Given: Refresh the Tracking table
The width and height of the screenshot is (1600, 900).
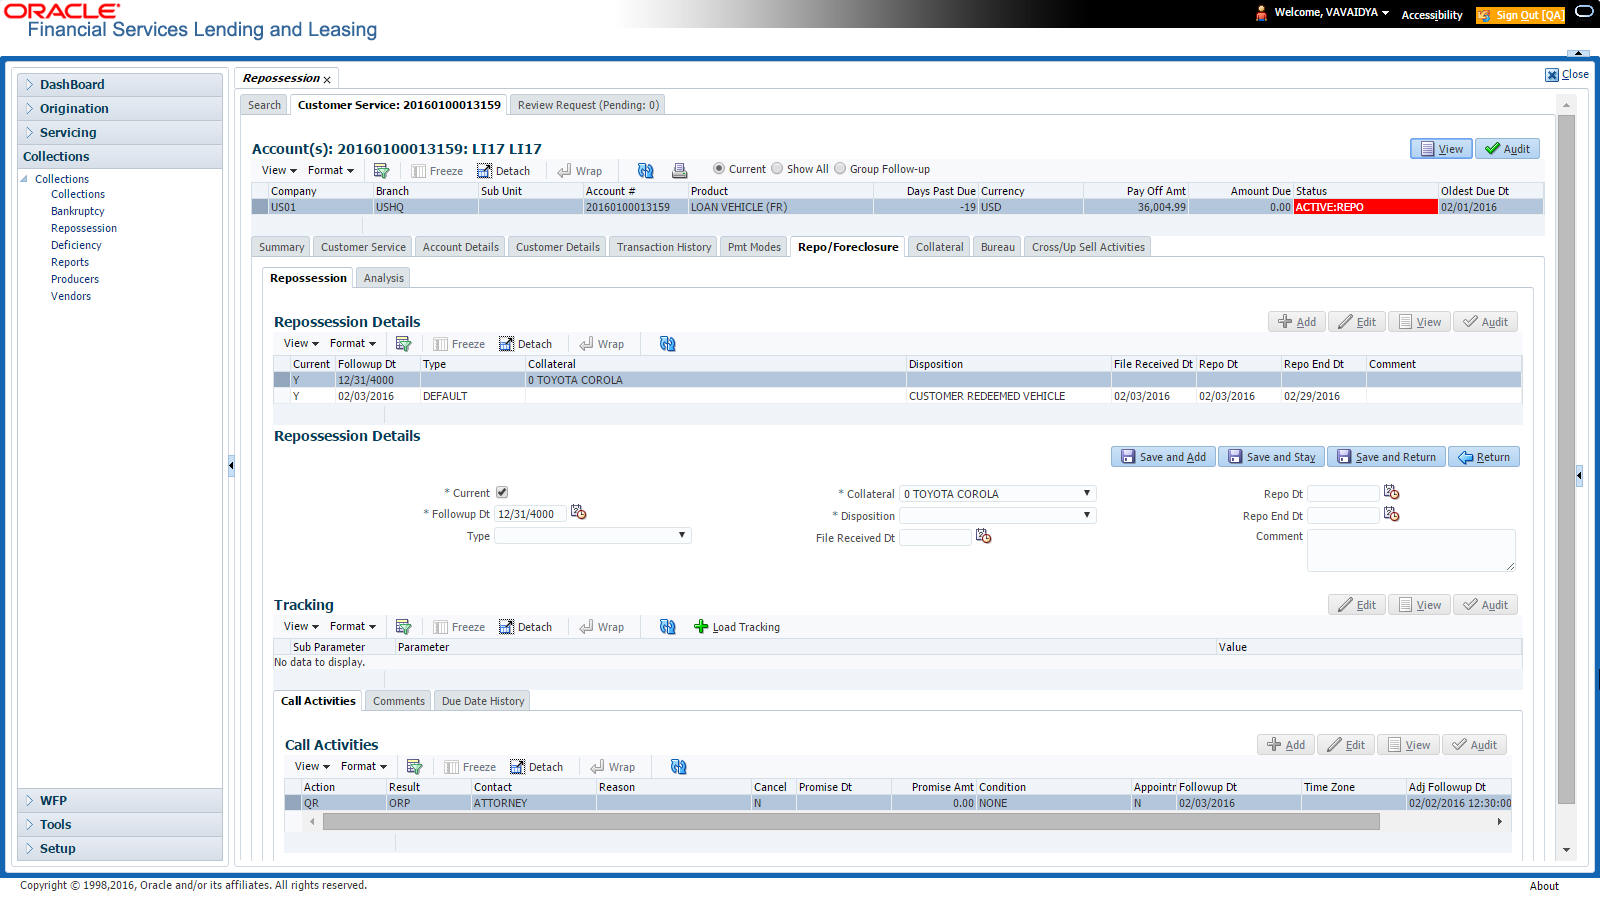Looking at the screenshot, I should [x=667, y=627].
